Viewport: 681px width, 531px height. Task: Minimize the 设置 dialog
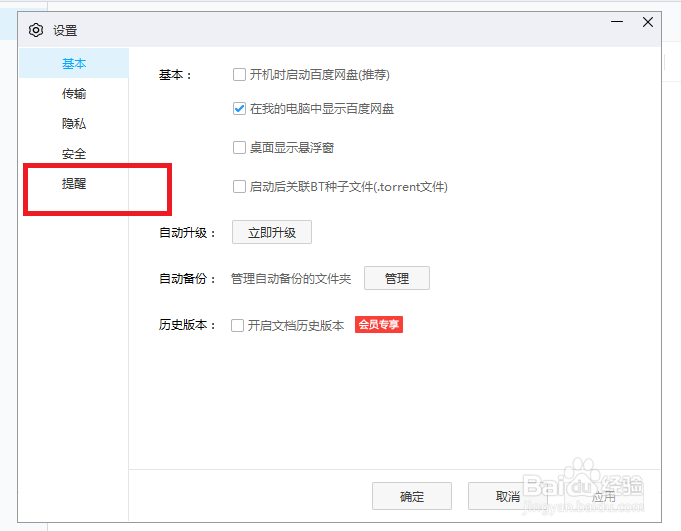[x=617, y=22]
